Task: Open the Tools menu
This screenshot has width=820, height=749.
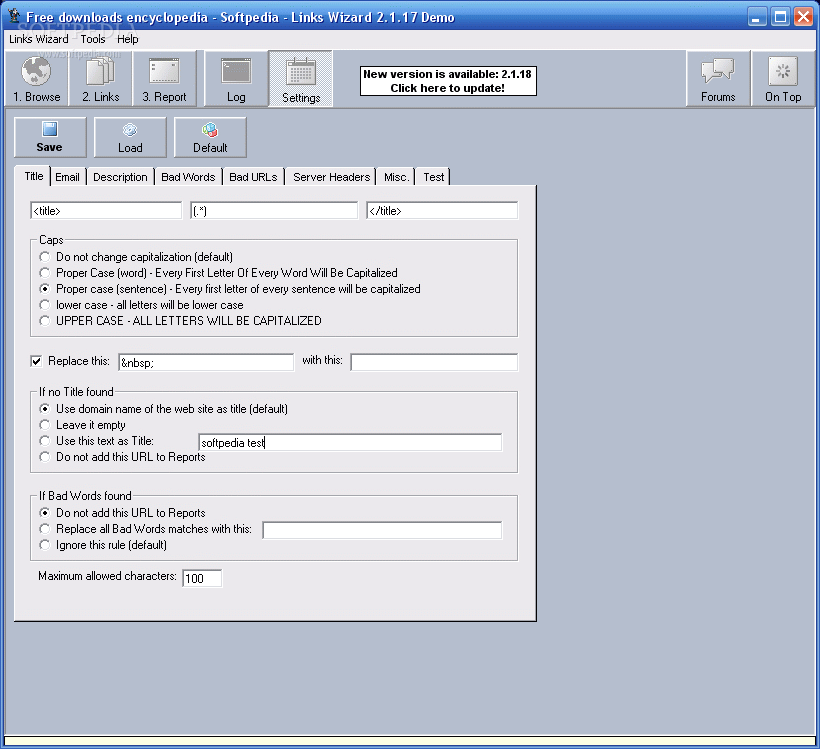Action: coord(93,39)
